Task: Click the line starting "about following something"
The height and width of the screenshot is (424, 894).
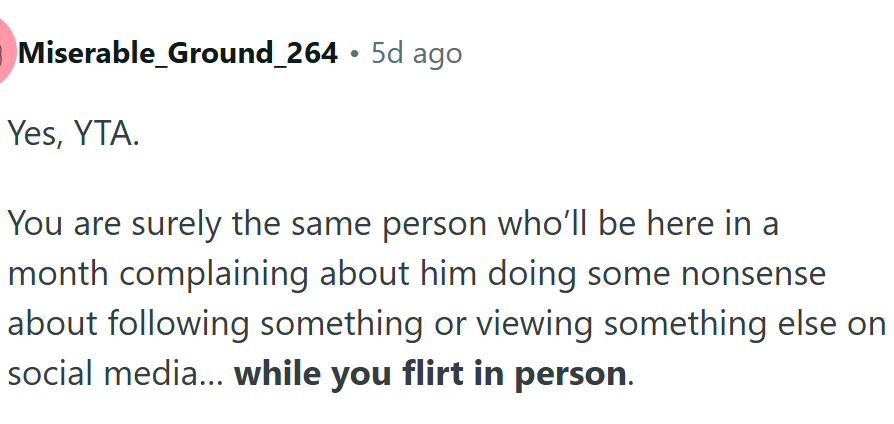Action: (446, 324)
